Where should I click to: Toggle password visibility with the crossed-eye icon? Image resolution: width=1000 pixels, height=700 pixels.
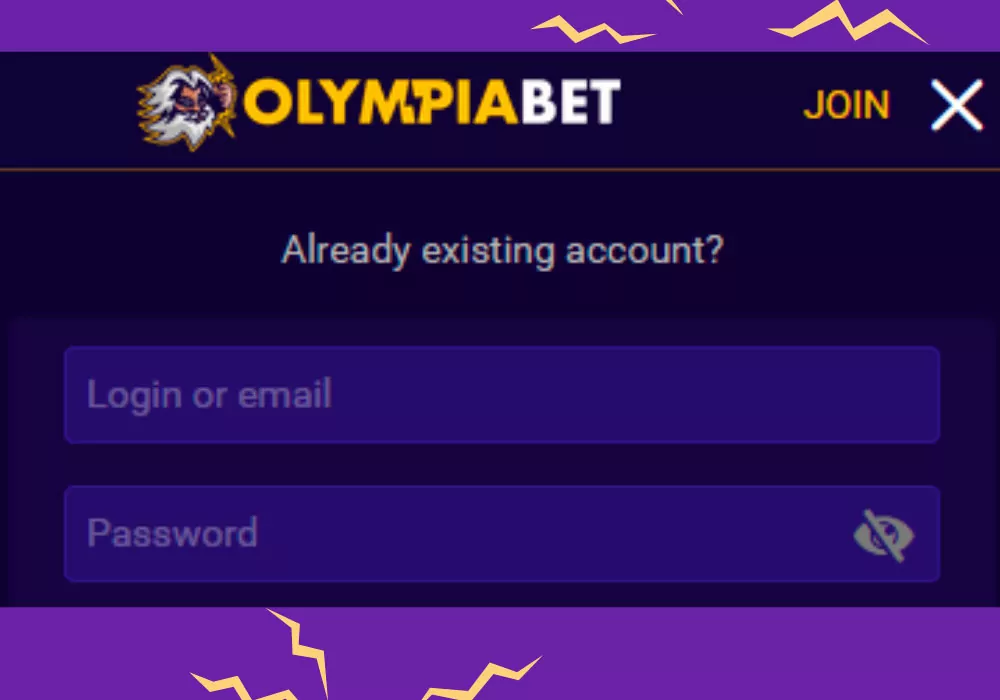[883, 535]
